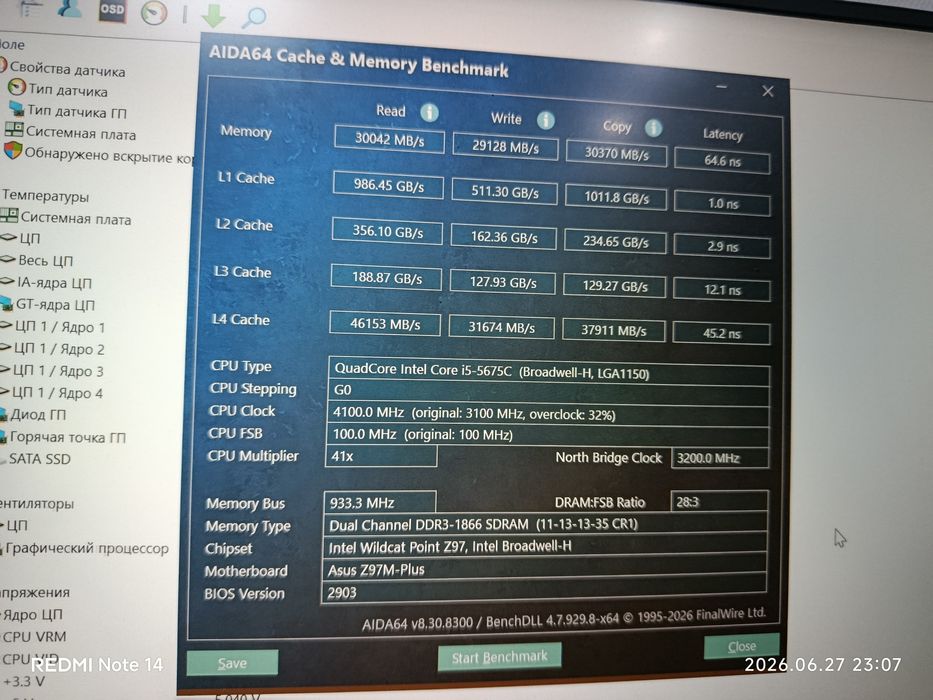The height and width of the screenshot is (700, 933).
Task: Click the Memory Type DDR3-1866 field
Action: click(x=545, y=524)
